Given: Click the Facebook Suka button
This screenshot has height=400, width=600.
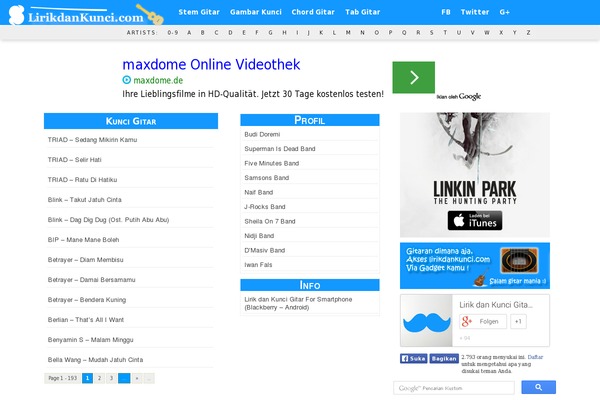Looking at the screenshot, I should point(413,359).
